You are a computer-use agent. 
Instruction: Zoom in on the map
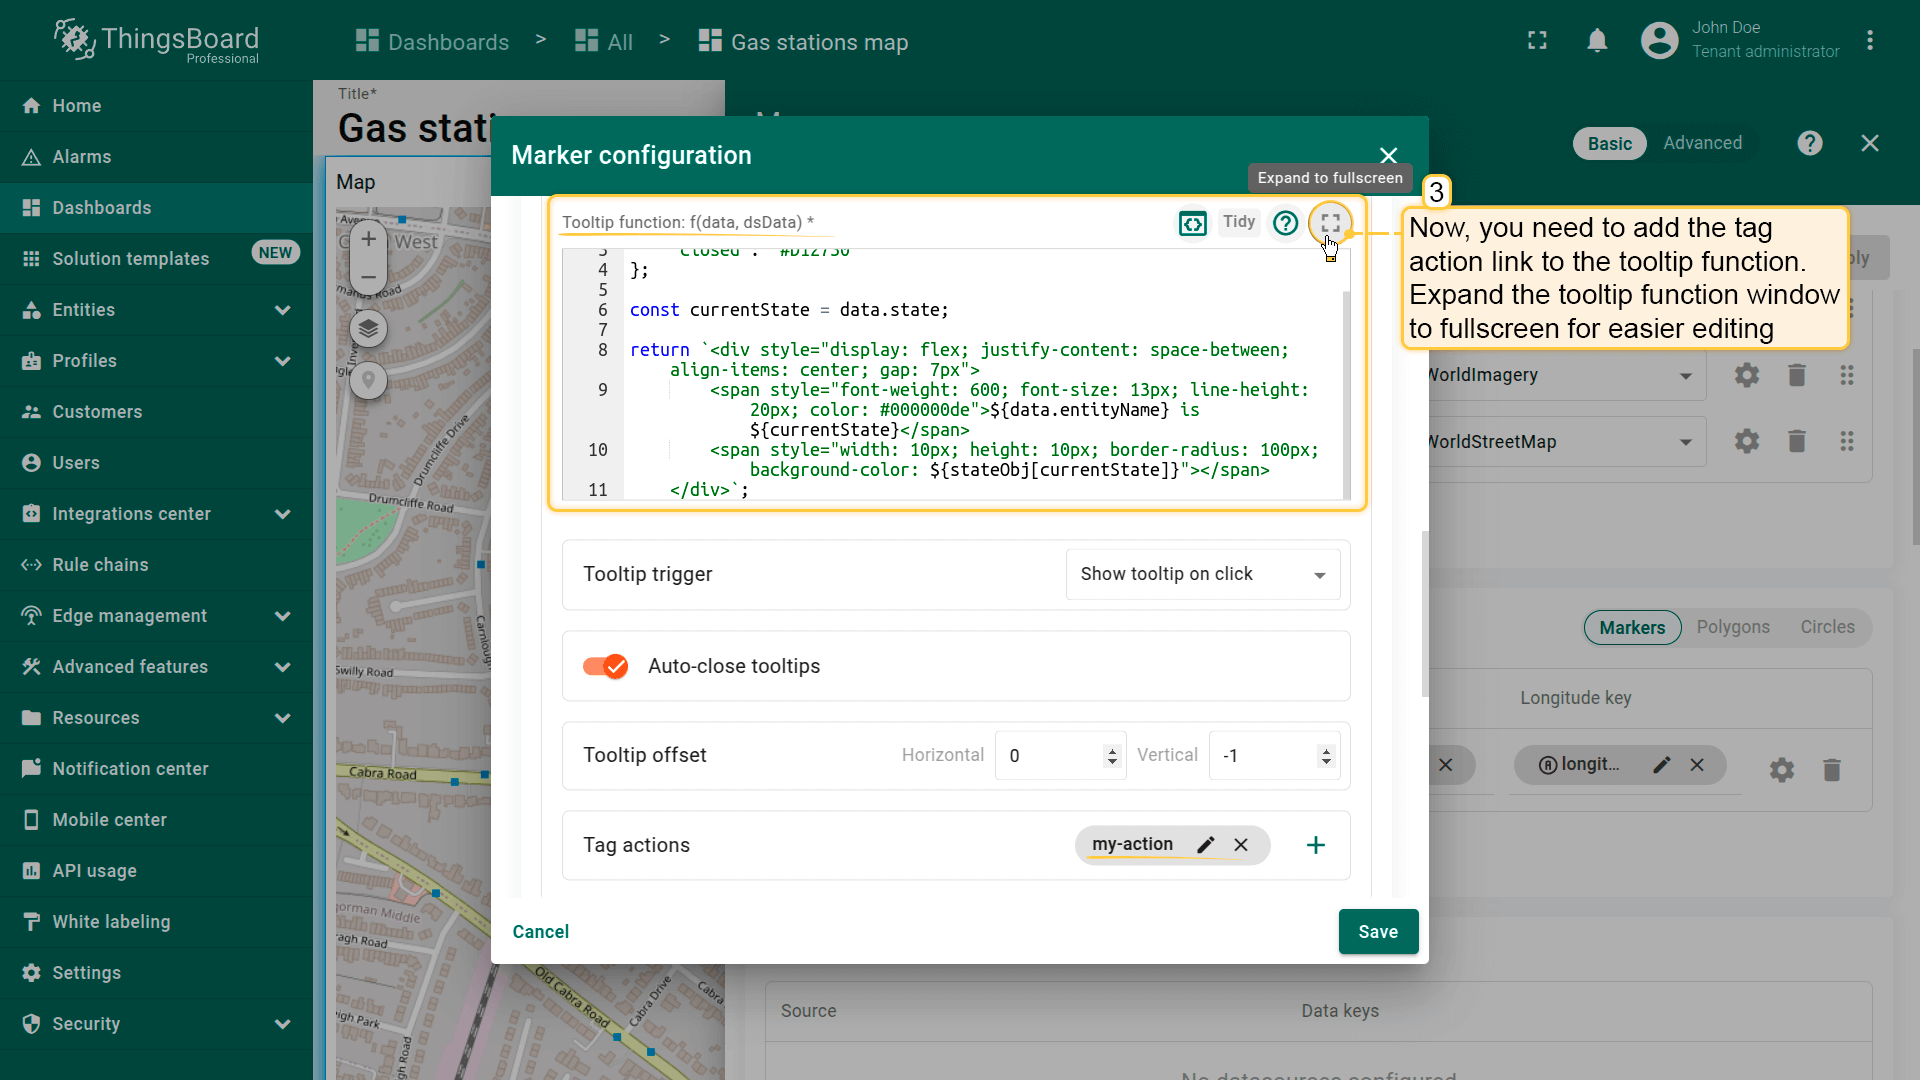(x=369, y=239)
